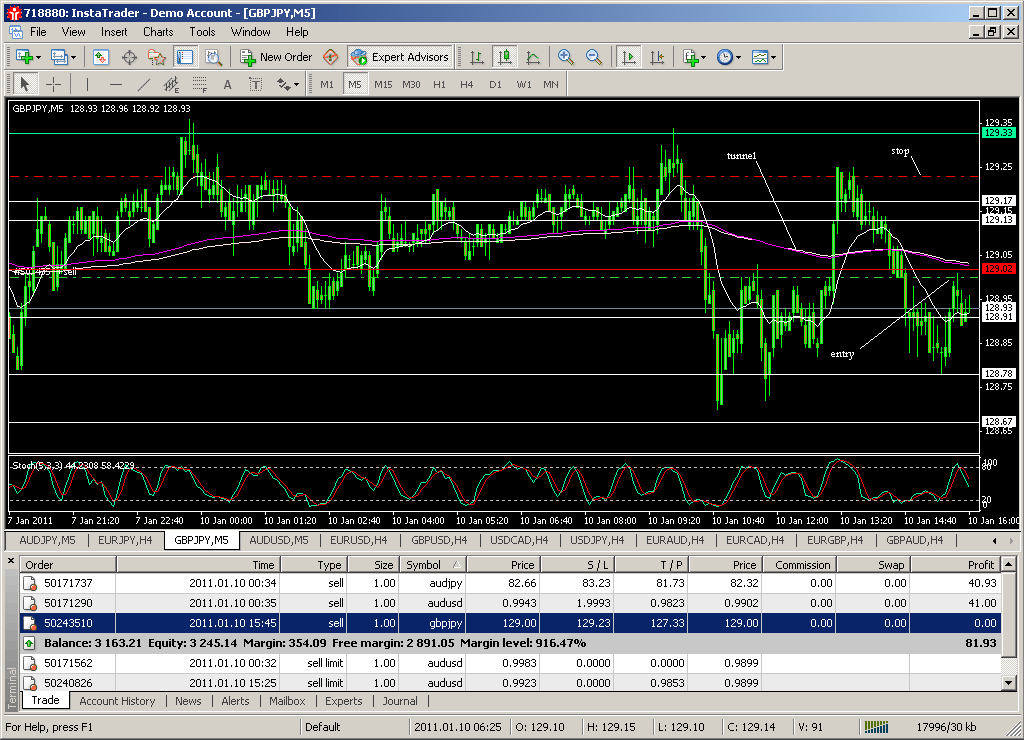The height and width of the screenshot is (740, 1025).
Task: Toggle Chart Shift
Action: [x=657, y=58]
